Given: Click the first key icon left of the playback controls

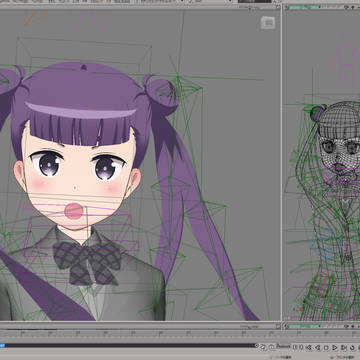Looking at the screenshot, I should click(x=263, y=347).
